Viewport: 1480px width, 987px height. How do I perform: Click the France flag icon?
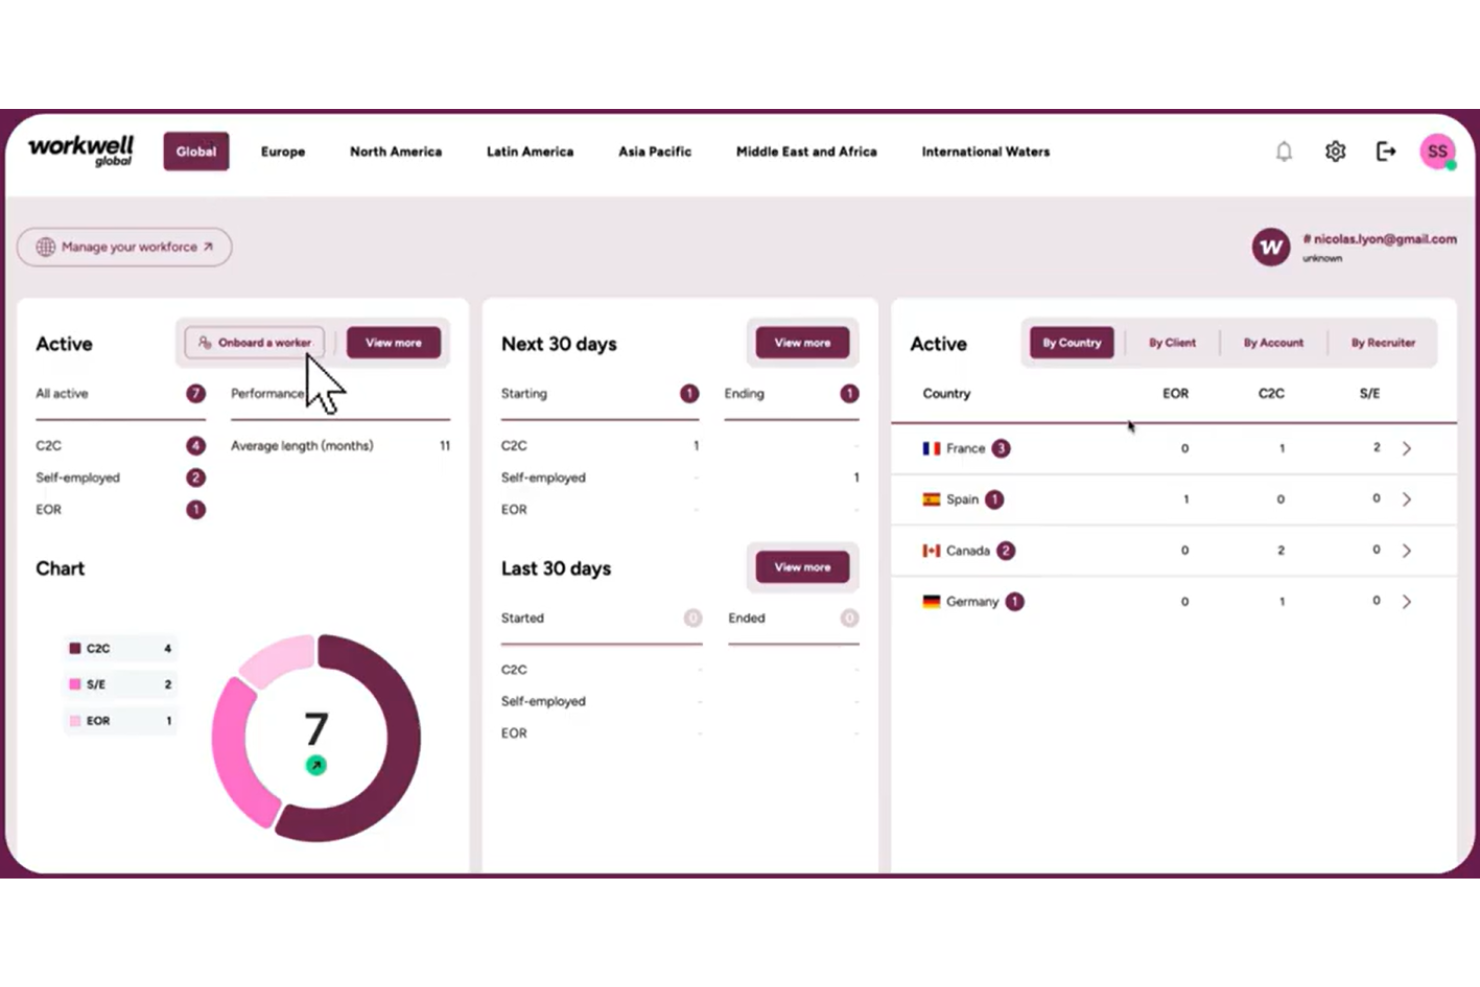coord(931,448)
